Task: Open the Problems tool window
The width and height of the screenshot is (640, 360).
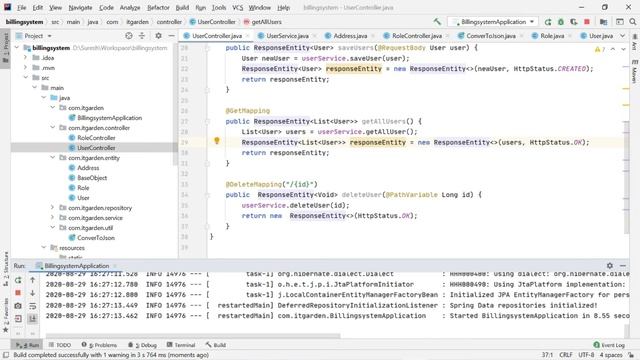Action: [x=99, y=345]
